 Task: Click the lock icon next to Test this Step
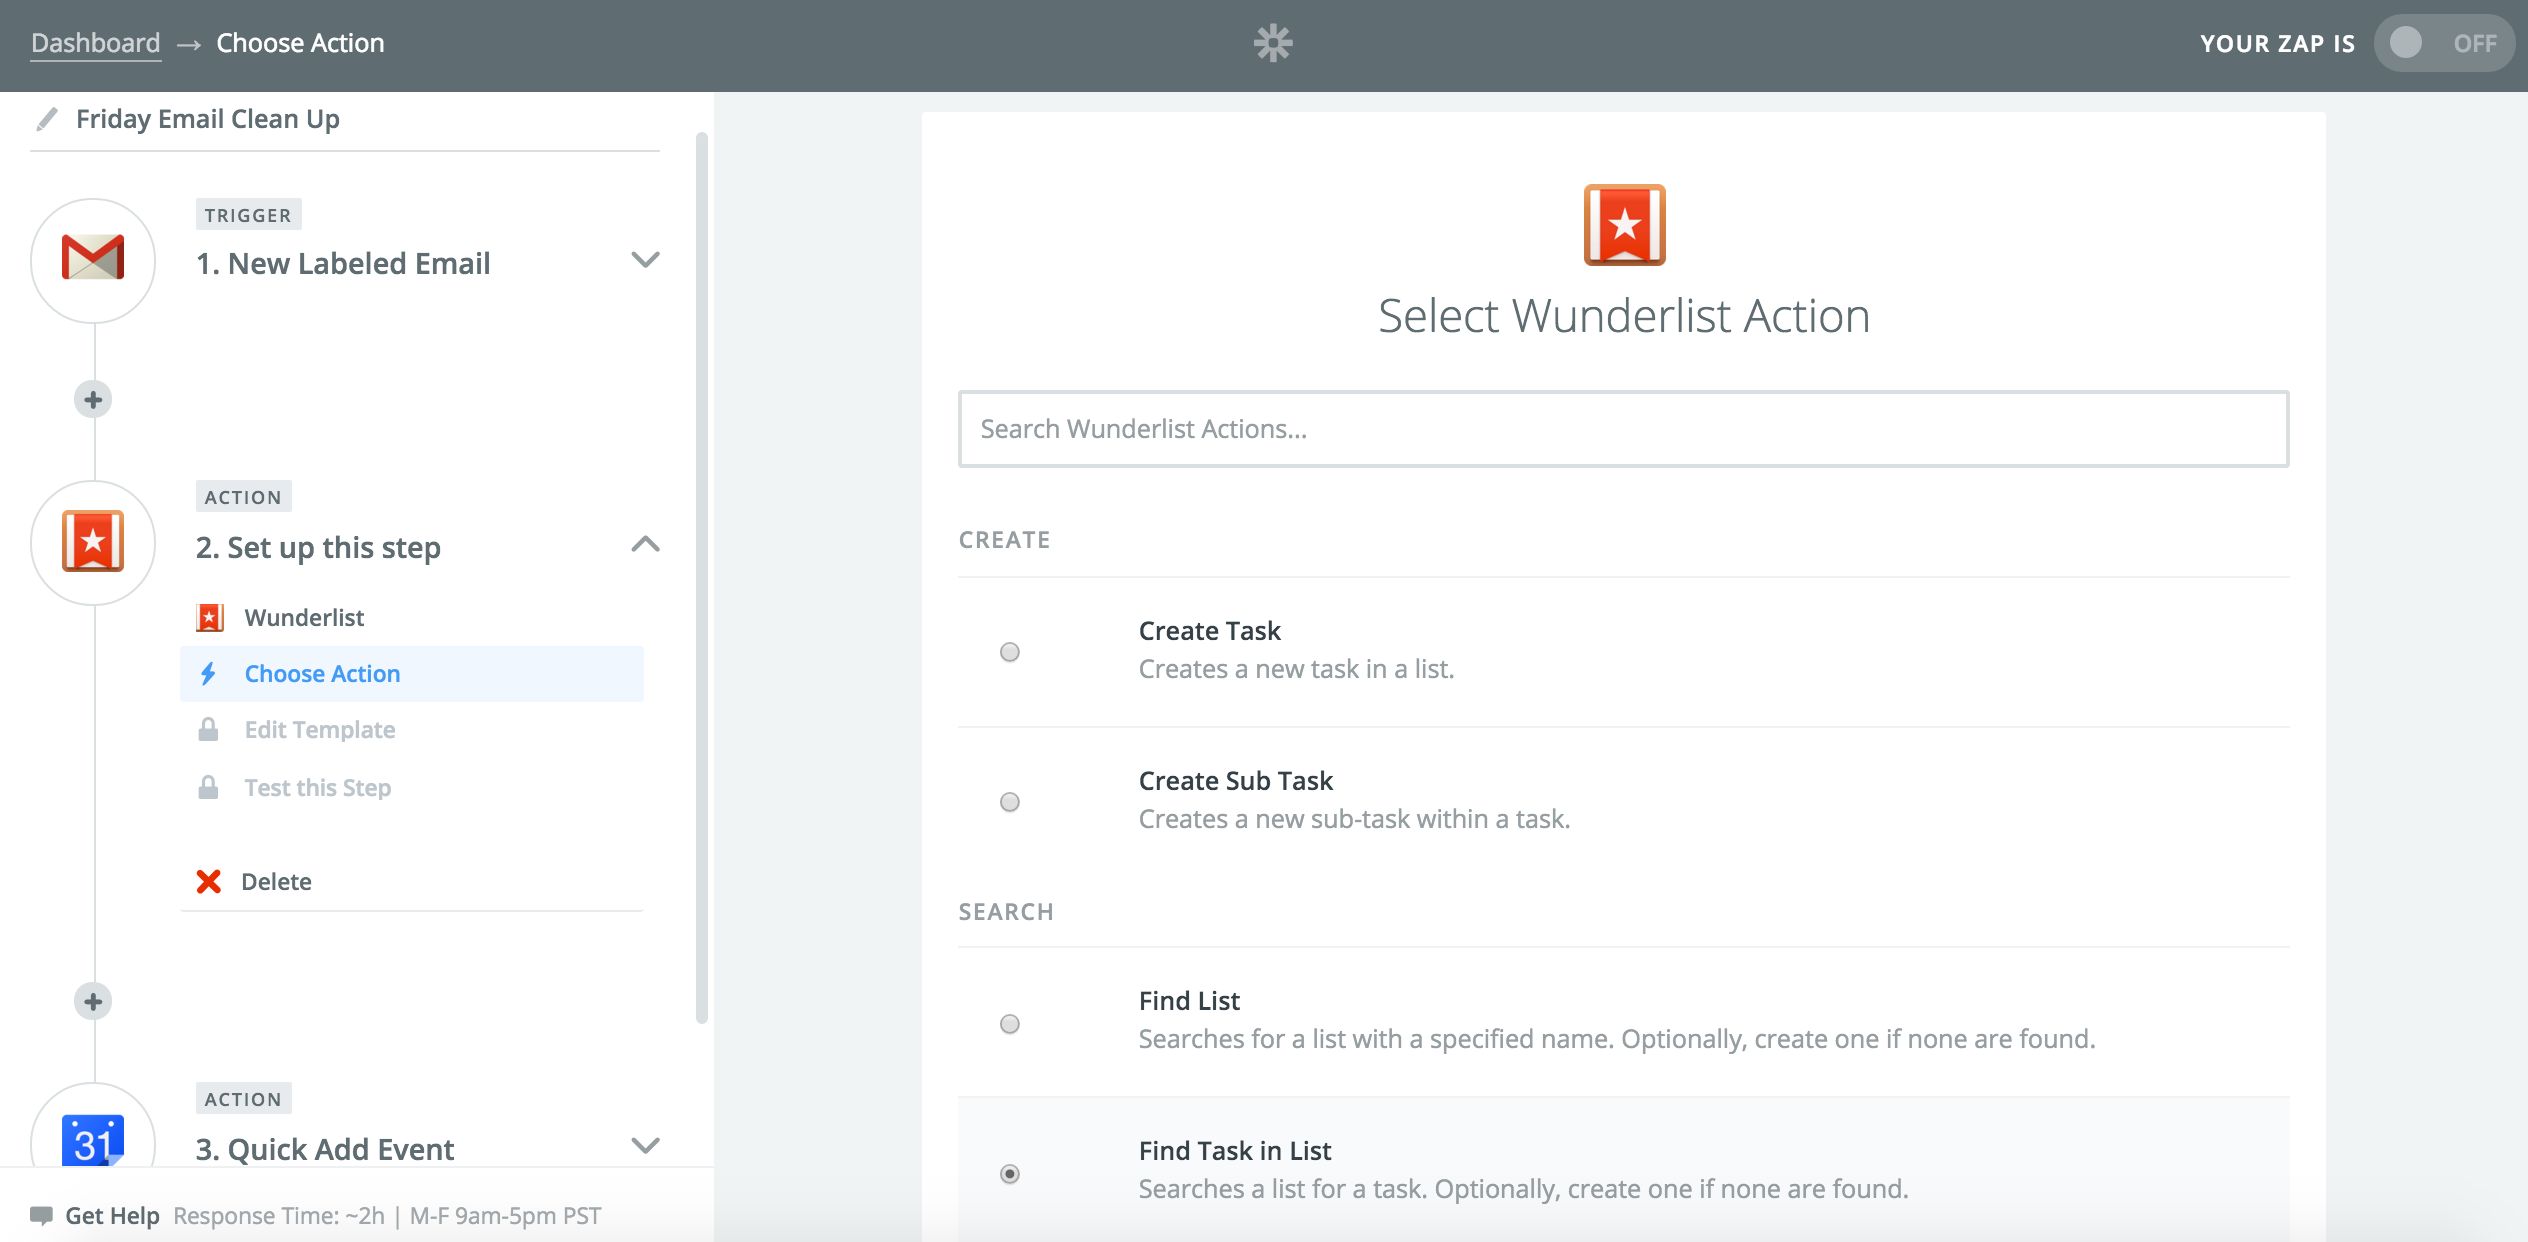[208, 788]
